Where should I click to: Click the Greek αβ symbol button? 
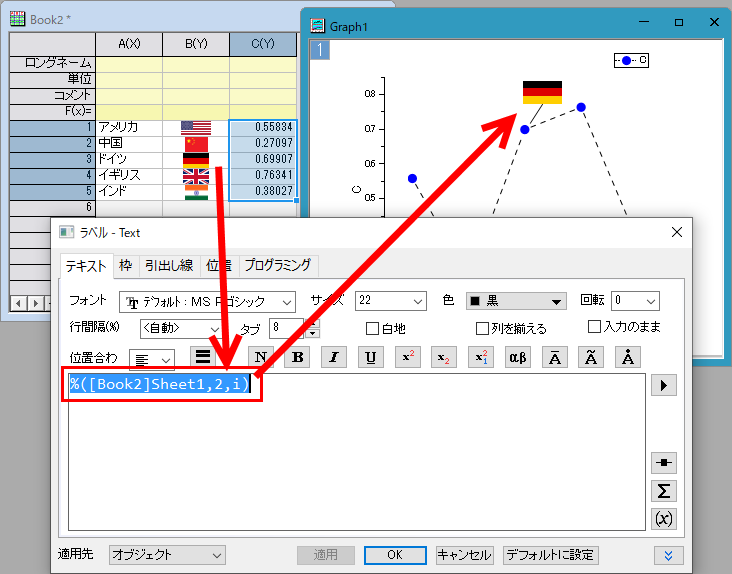point(518,357)
